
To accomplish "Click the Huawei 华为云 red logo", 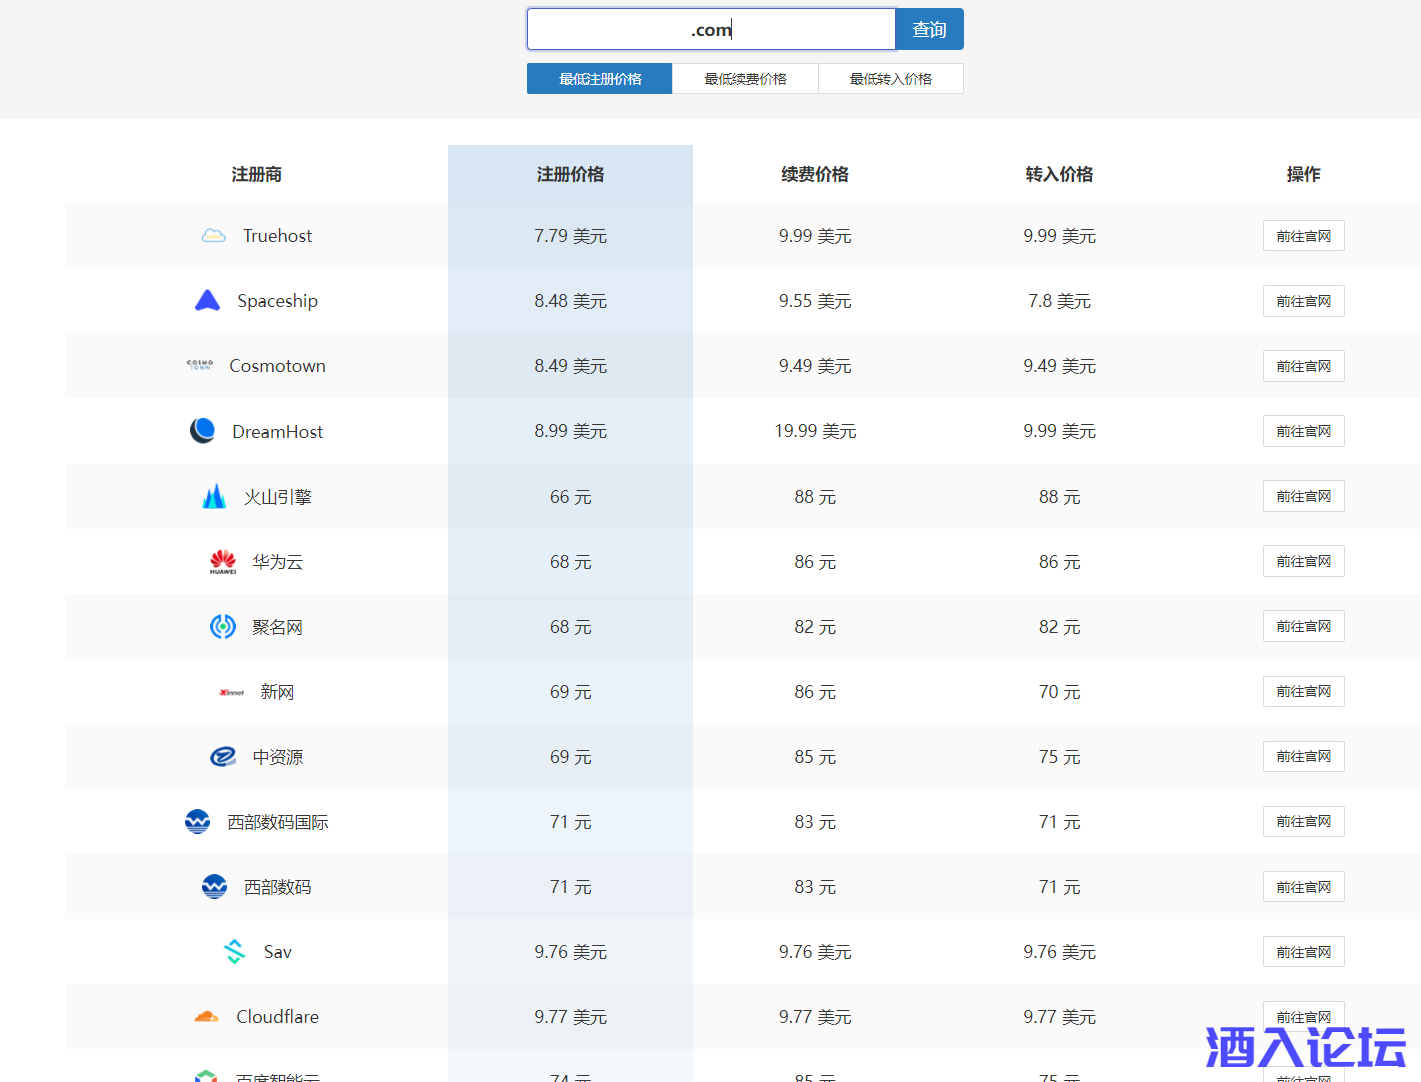I will (x=223, y=562).
